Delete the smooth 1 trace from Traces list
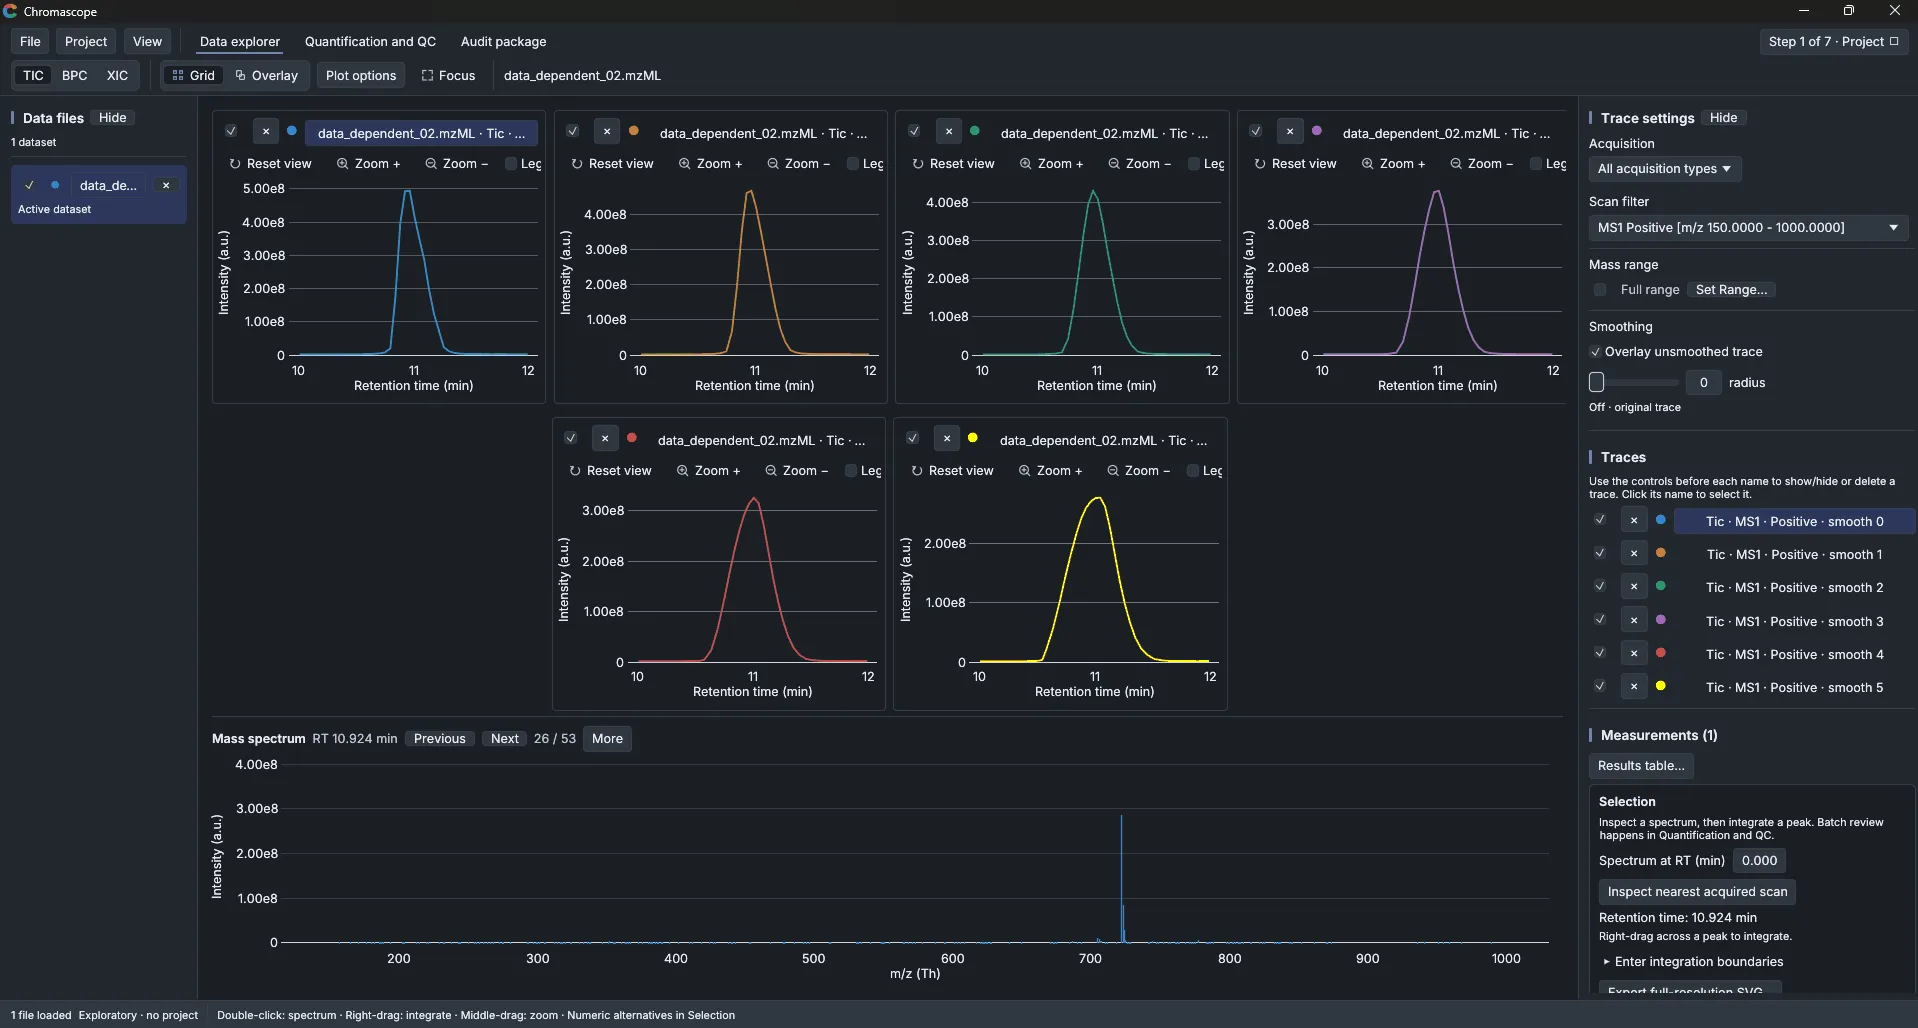This screenshot has height=1028, width=1918. [1633, 554]
